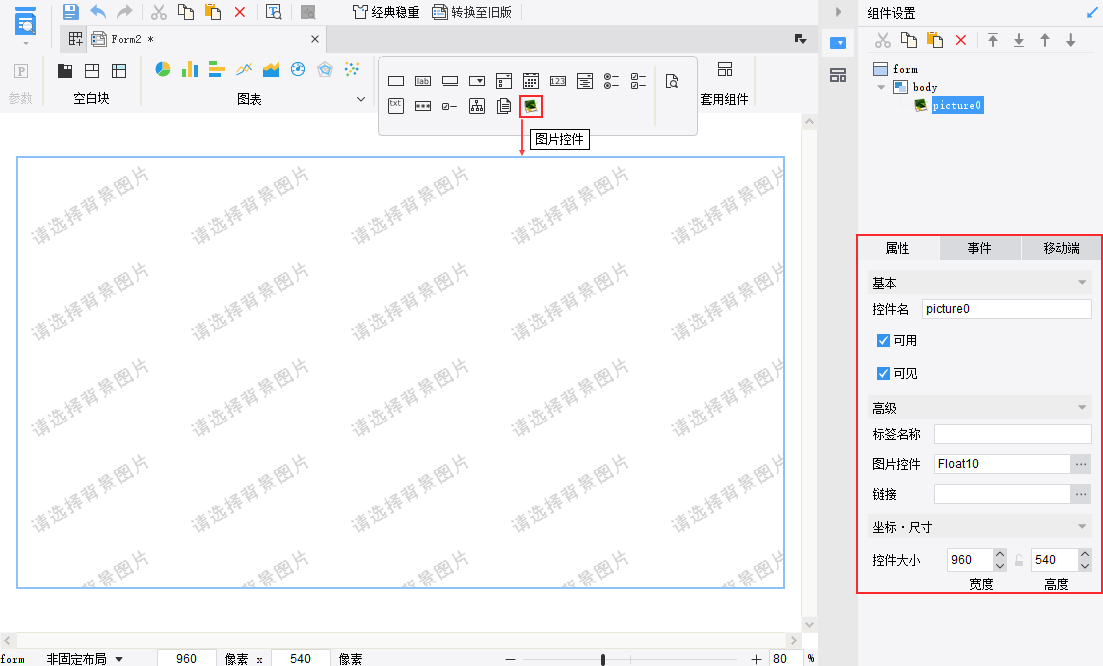Undo the last action

pos(98,12)
